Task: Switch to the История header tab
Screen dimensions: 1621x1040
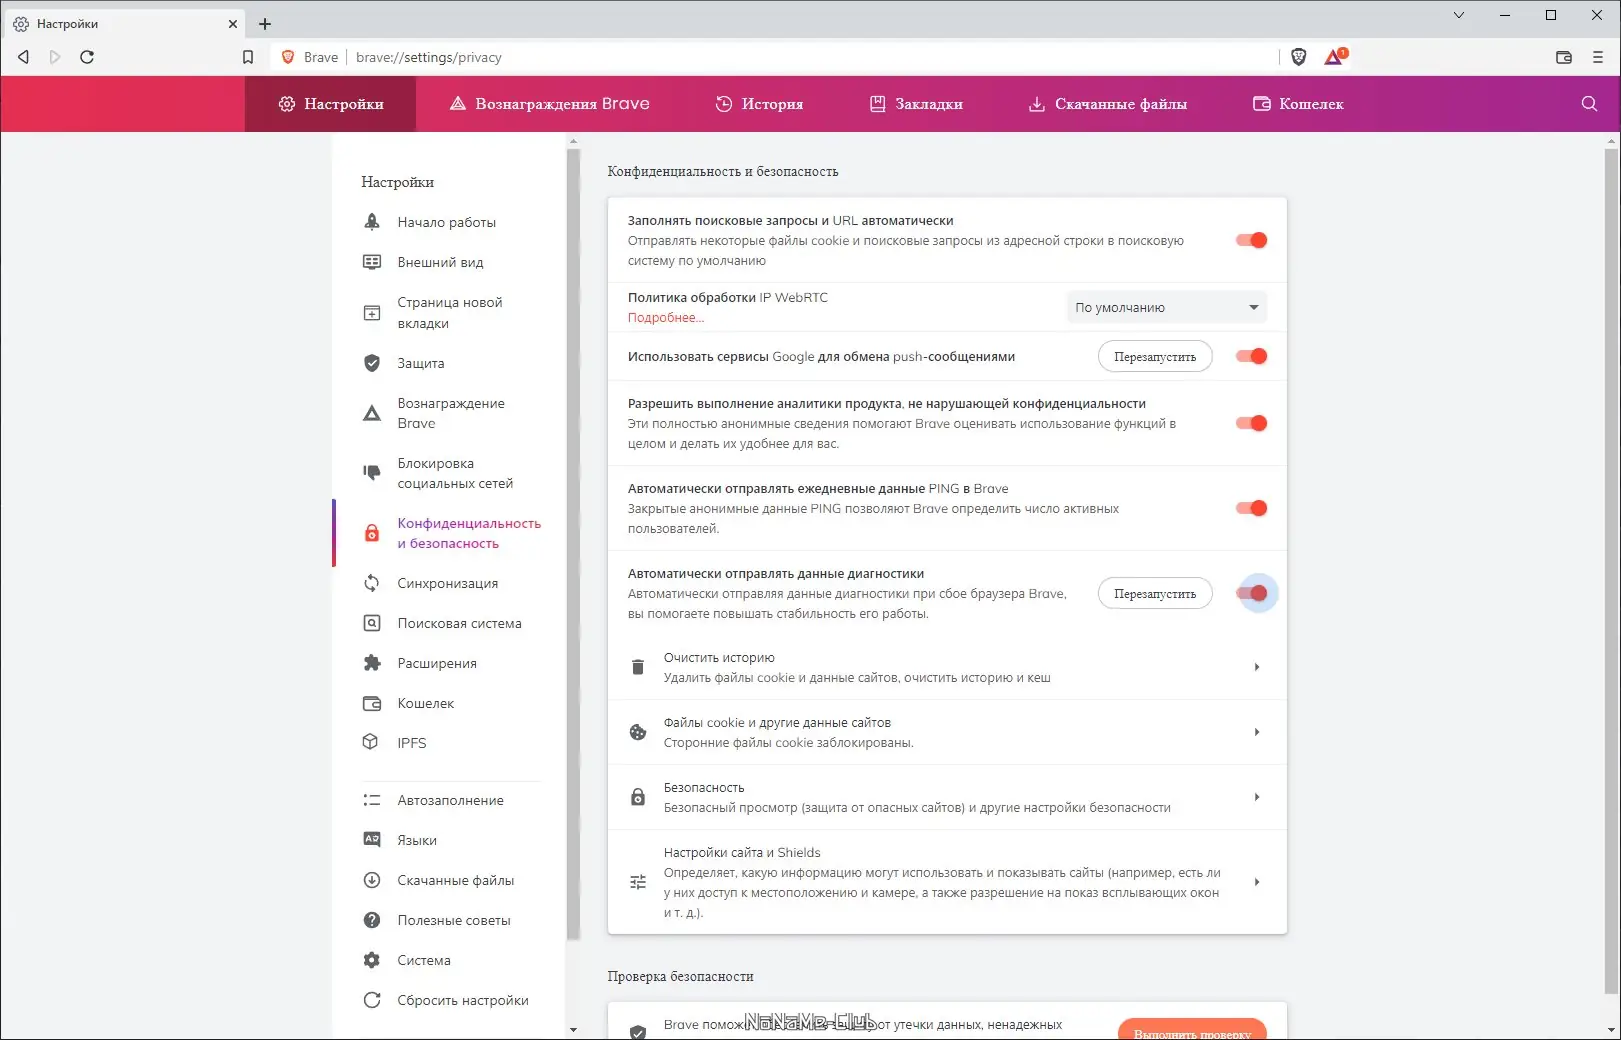Action: click(759, 104)
